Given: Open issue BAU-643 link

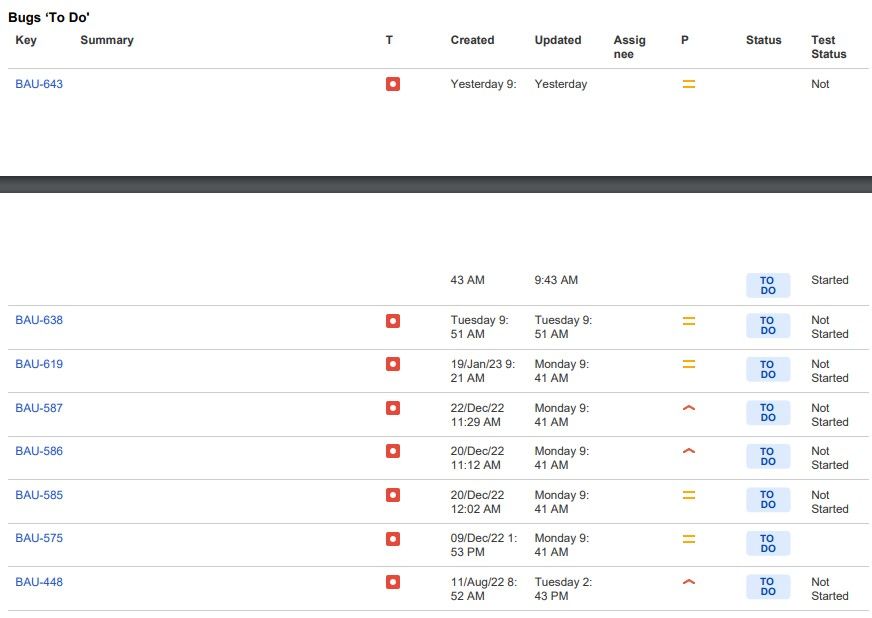Looking at the screenshot, I should coord(39,84).
